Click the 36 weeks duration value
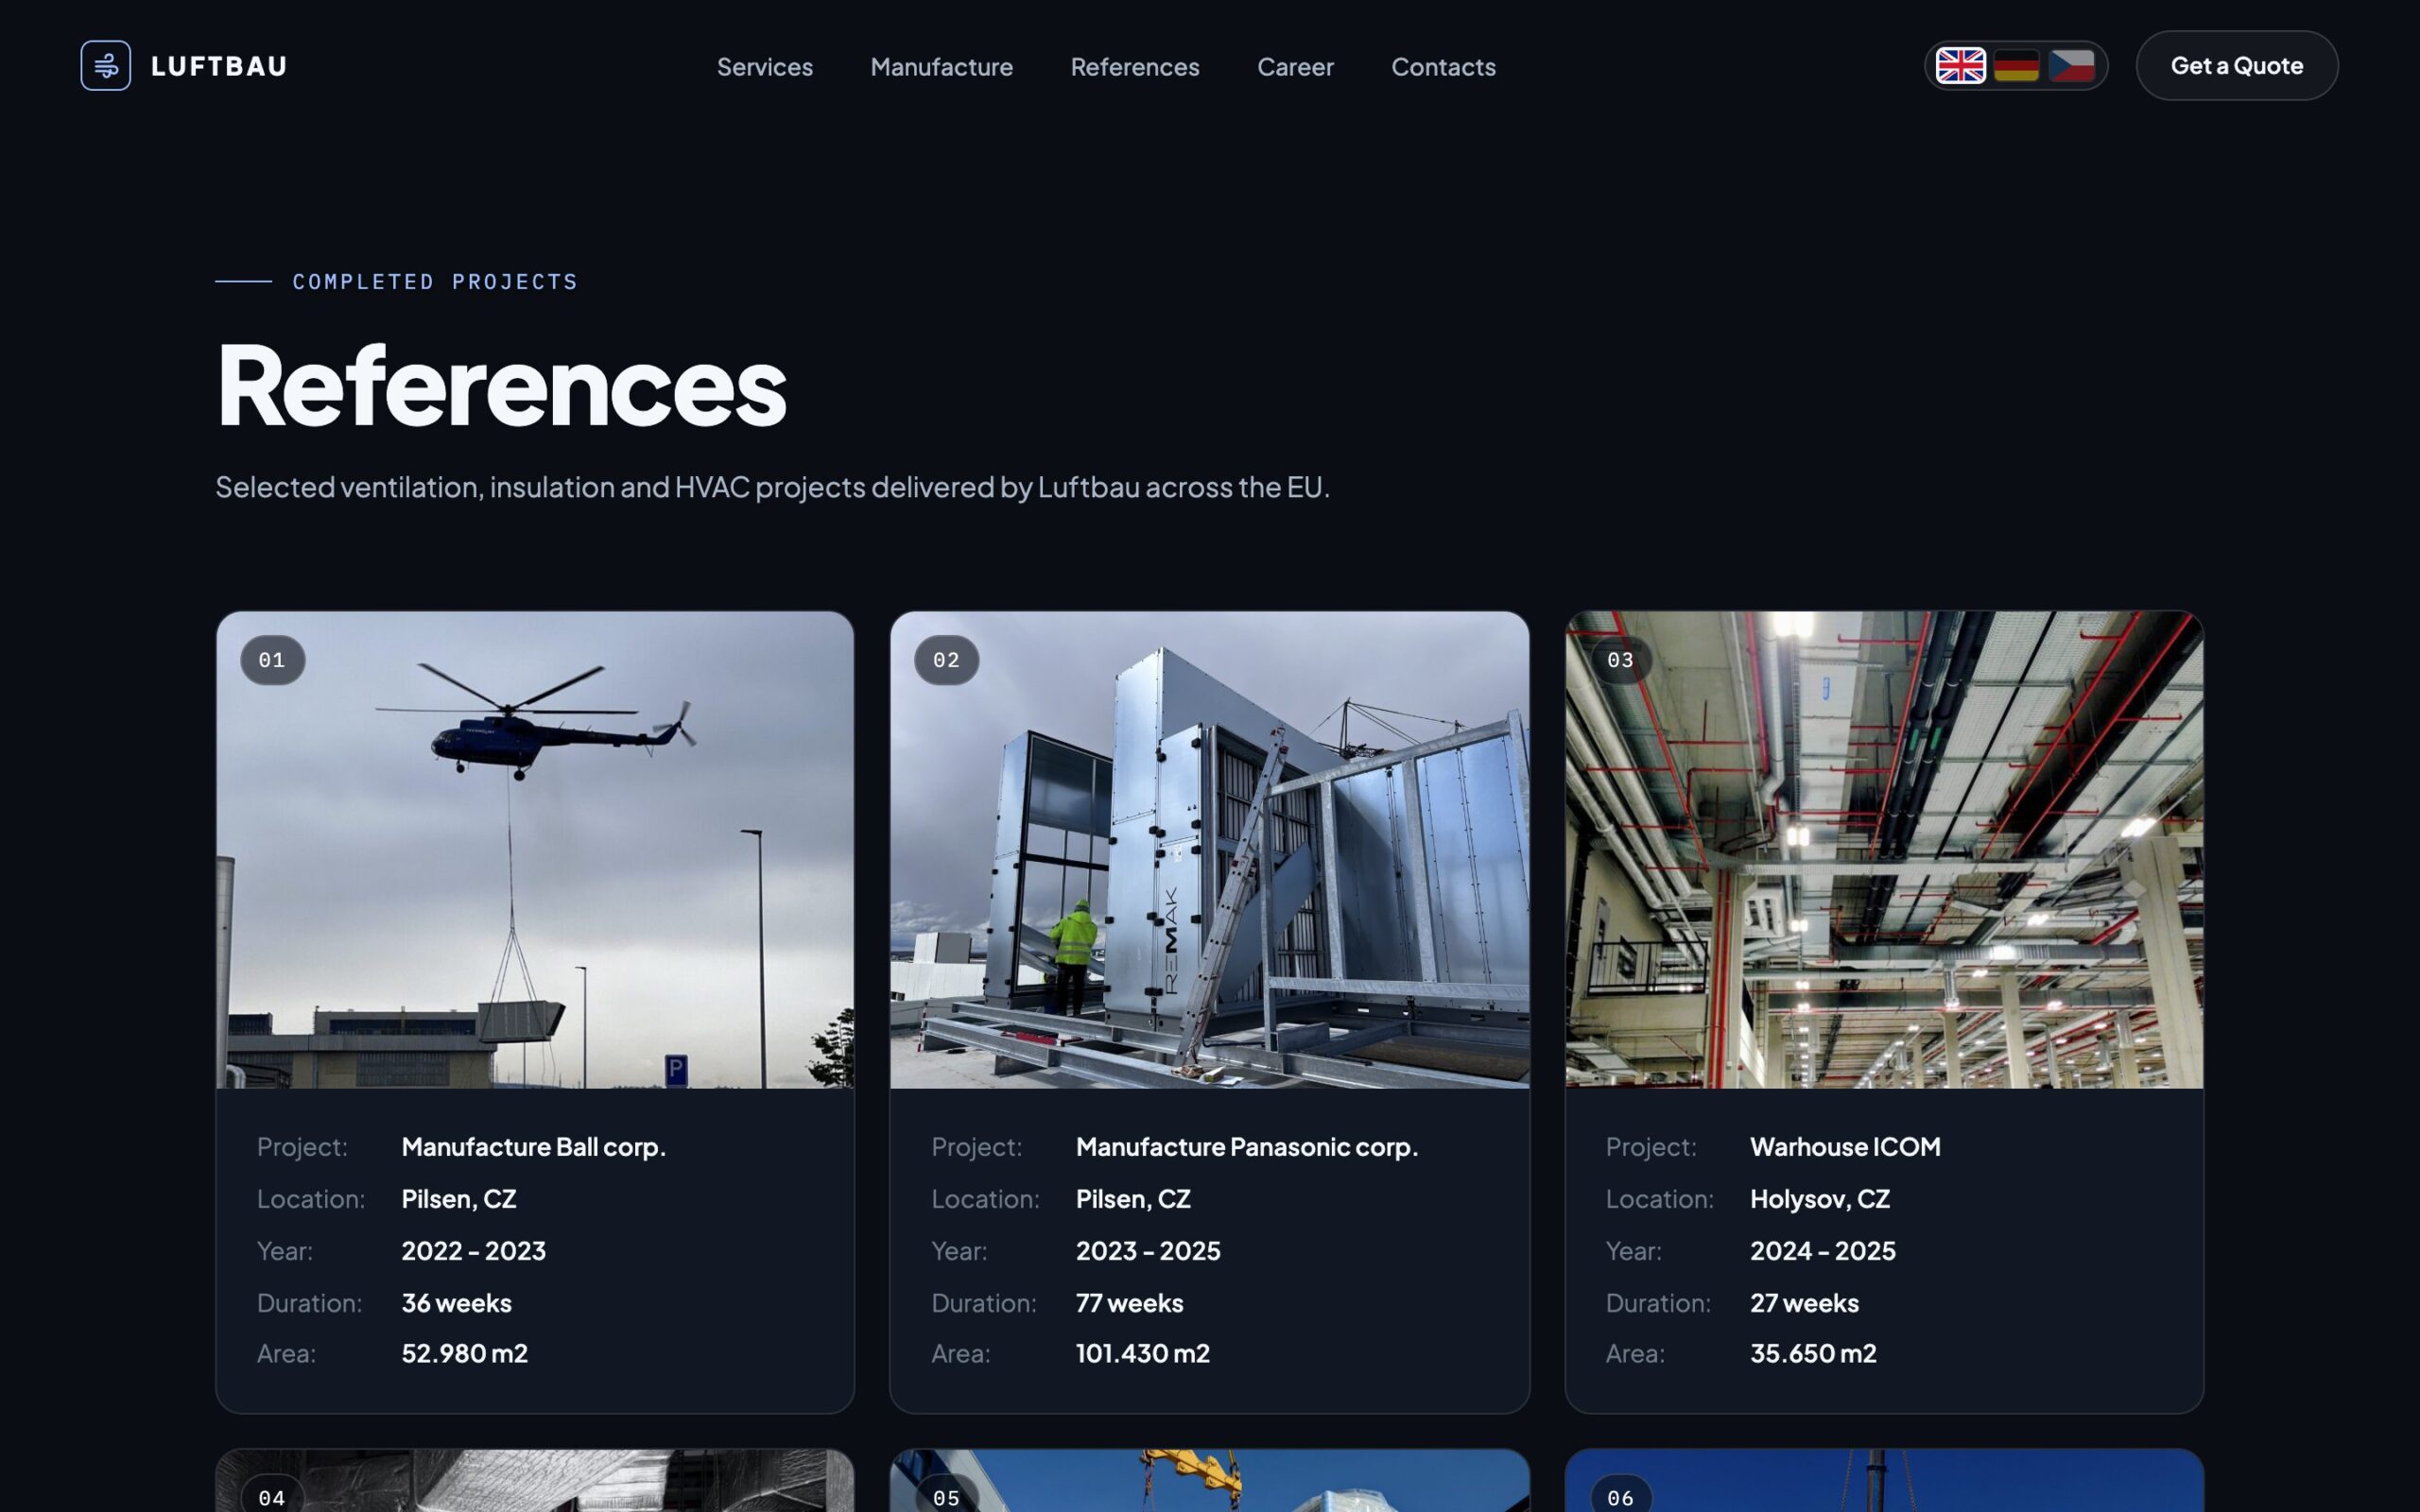Viewport: 2420px width, 1512px height. [x=456, y=1303]
